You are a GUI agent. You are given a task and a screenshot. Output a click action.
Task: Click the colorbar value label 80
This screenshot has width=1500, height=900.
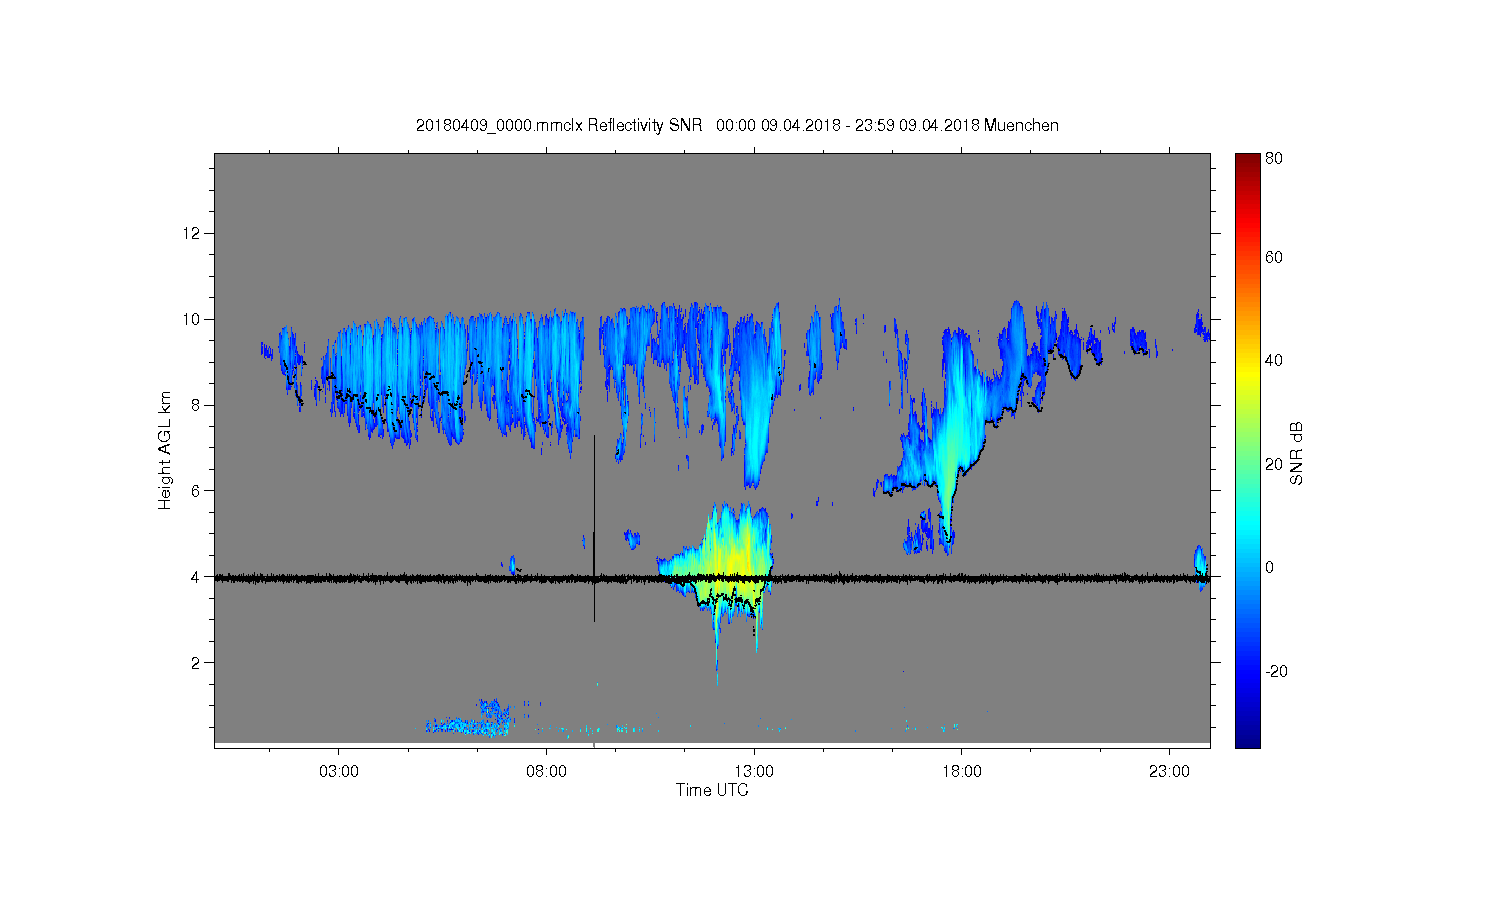(x=1274, y=158)
